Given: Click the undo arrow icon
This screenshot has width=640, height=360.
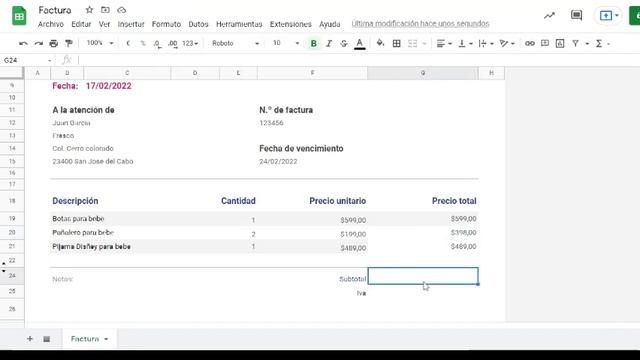Looking at the screenshot, I should pos(23,43).
